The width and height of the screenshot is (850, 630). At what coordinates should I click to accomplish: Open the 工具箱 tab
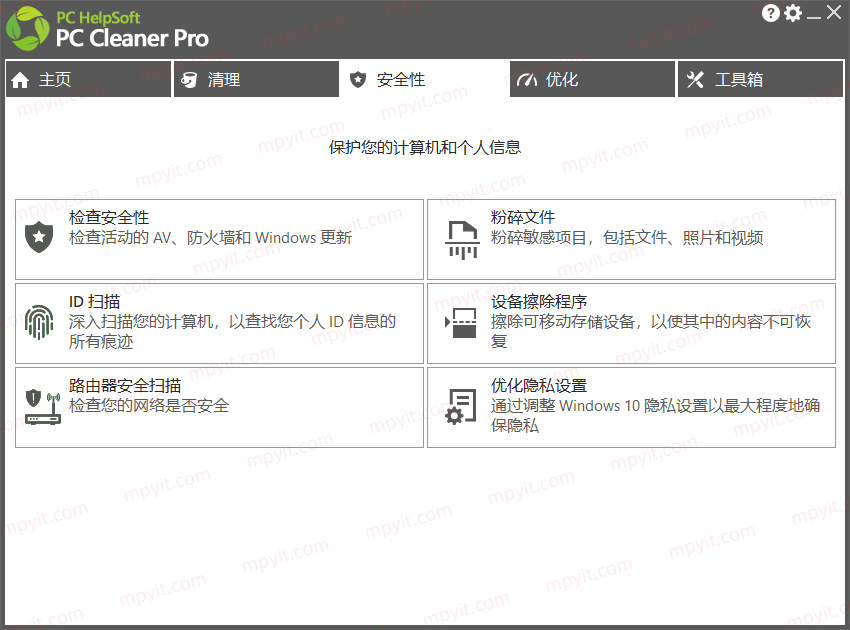pyautogui.click(x=761, y=79)
